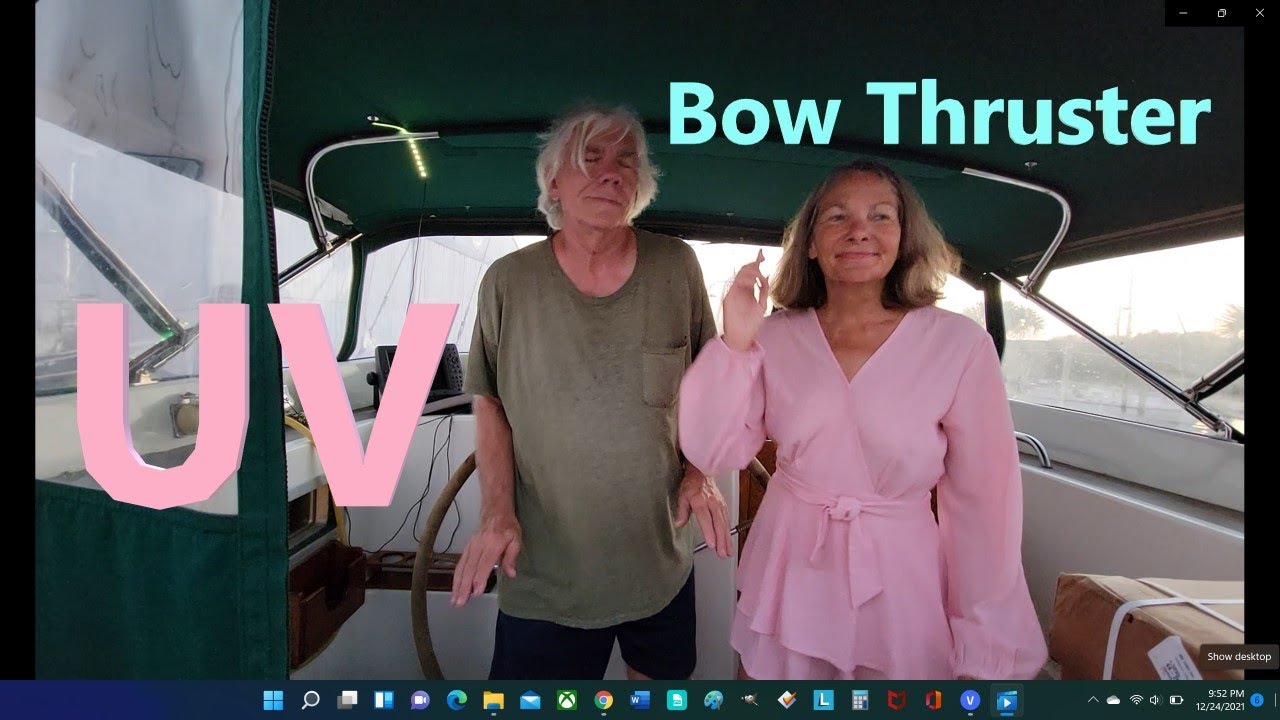This screenshot has height=720, width=1280.
Task: Open Google Chrome from the taskbar
Action: (603, 700)
